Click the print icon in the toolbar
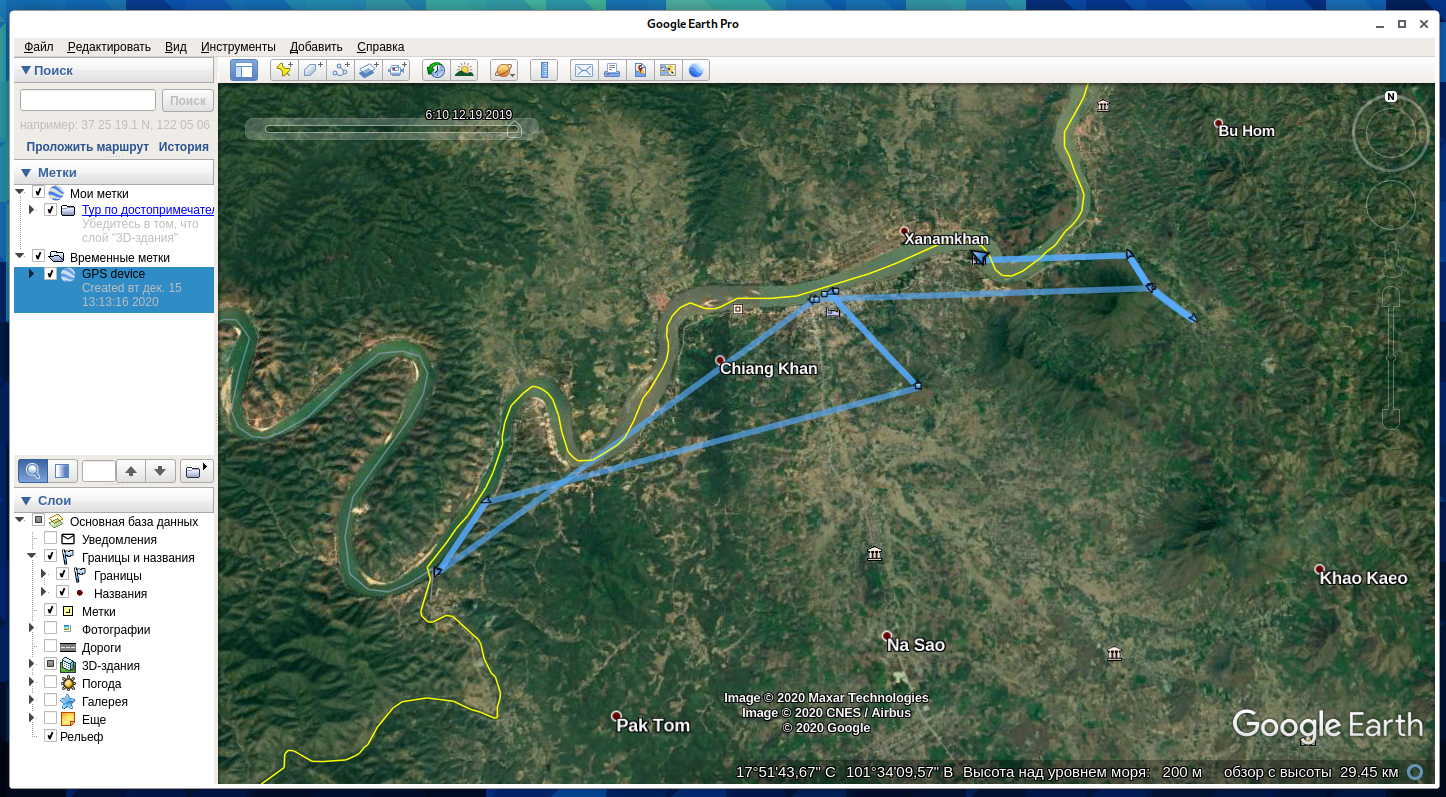Screen dimensions: 1446x797 (x=612, y=70)
